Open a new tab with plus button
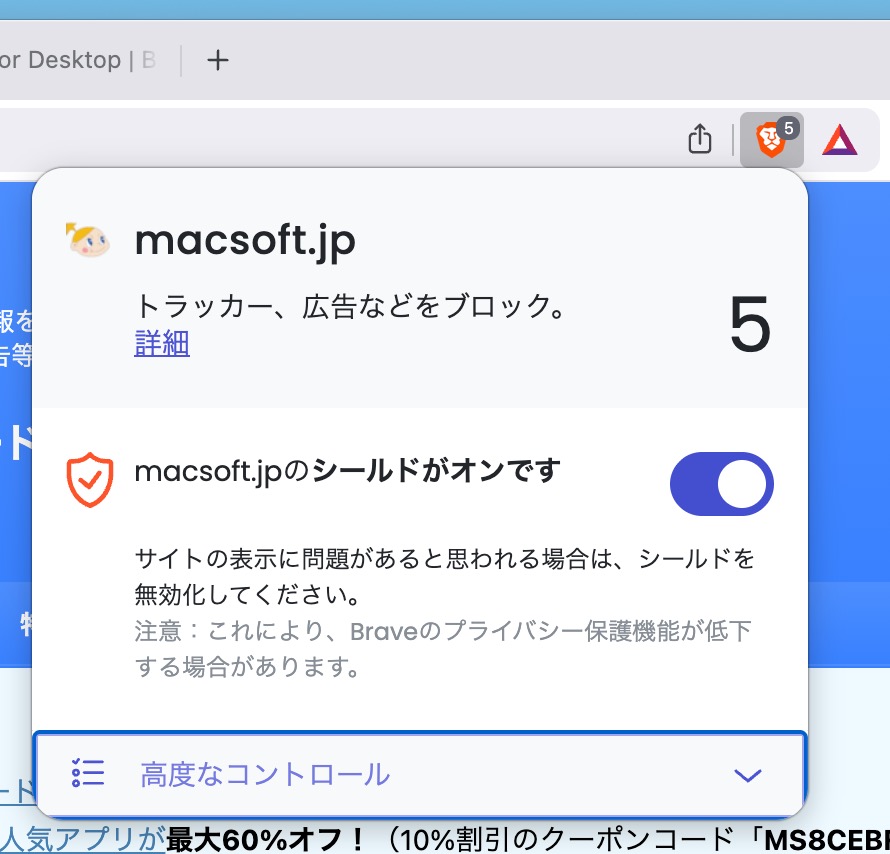 [217, 61]
